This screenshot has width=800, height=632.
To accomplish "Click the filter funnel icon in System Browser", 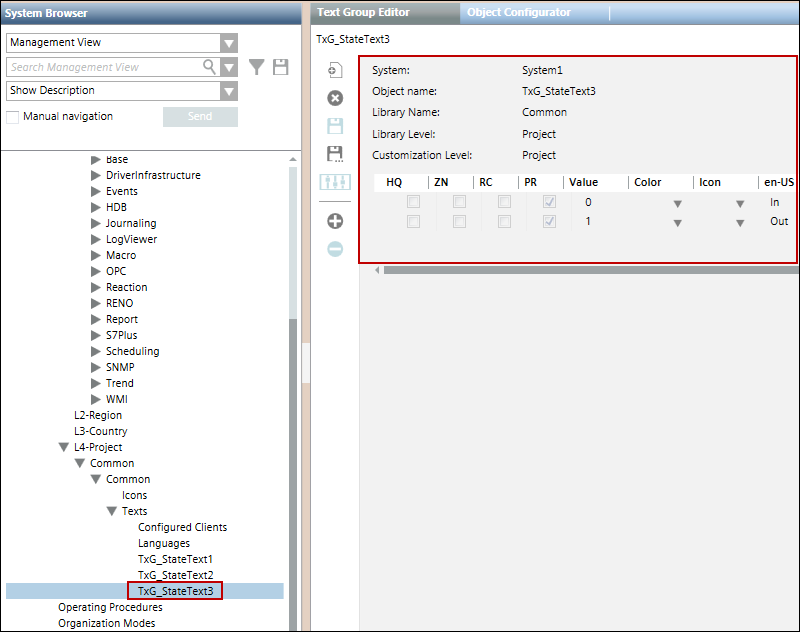I will pyautogui.click(x=257, y=67).
